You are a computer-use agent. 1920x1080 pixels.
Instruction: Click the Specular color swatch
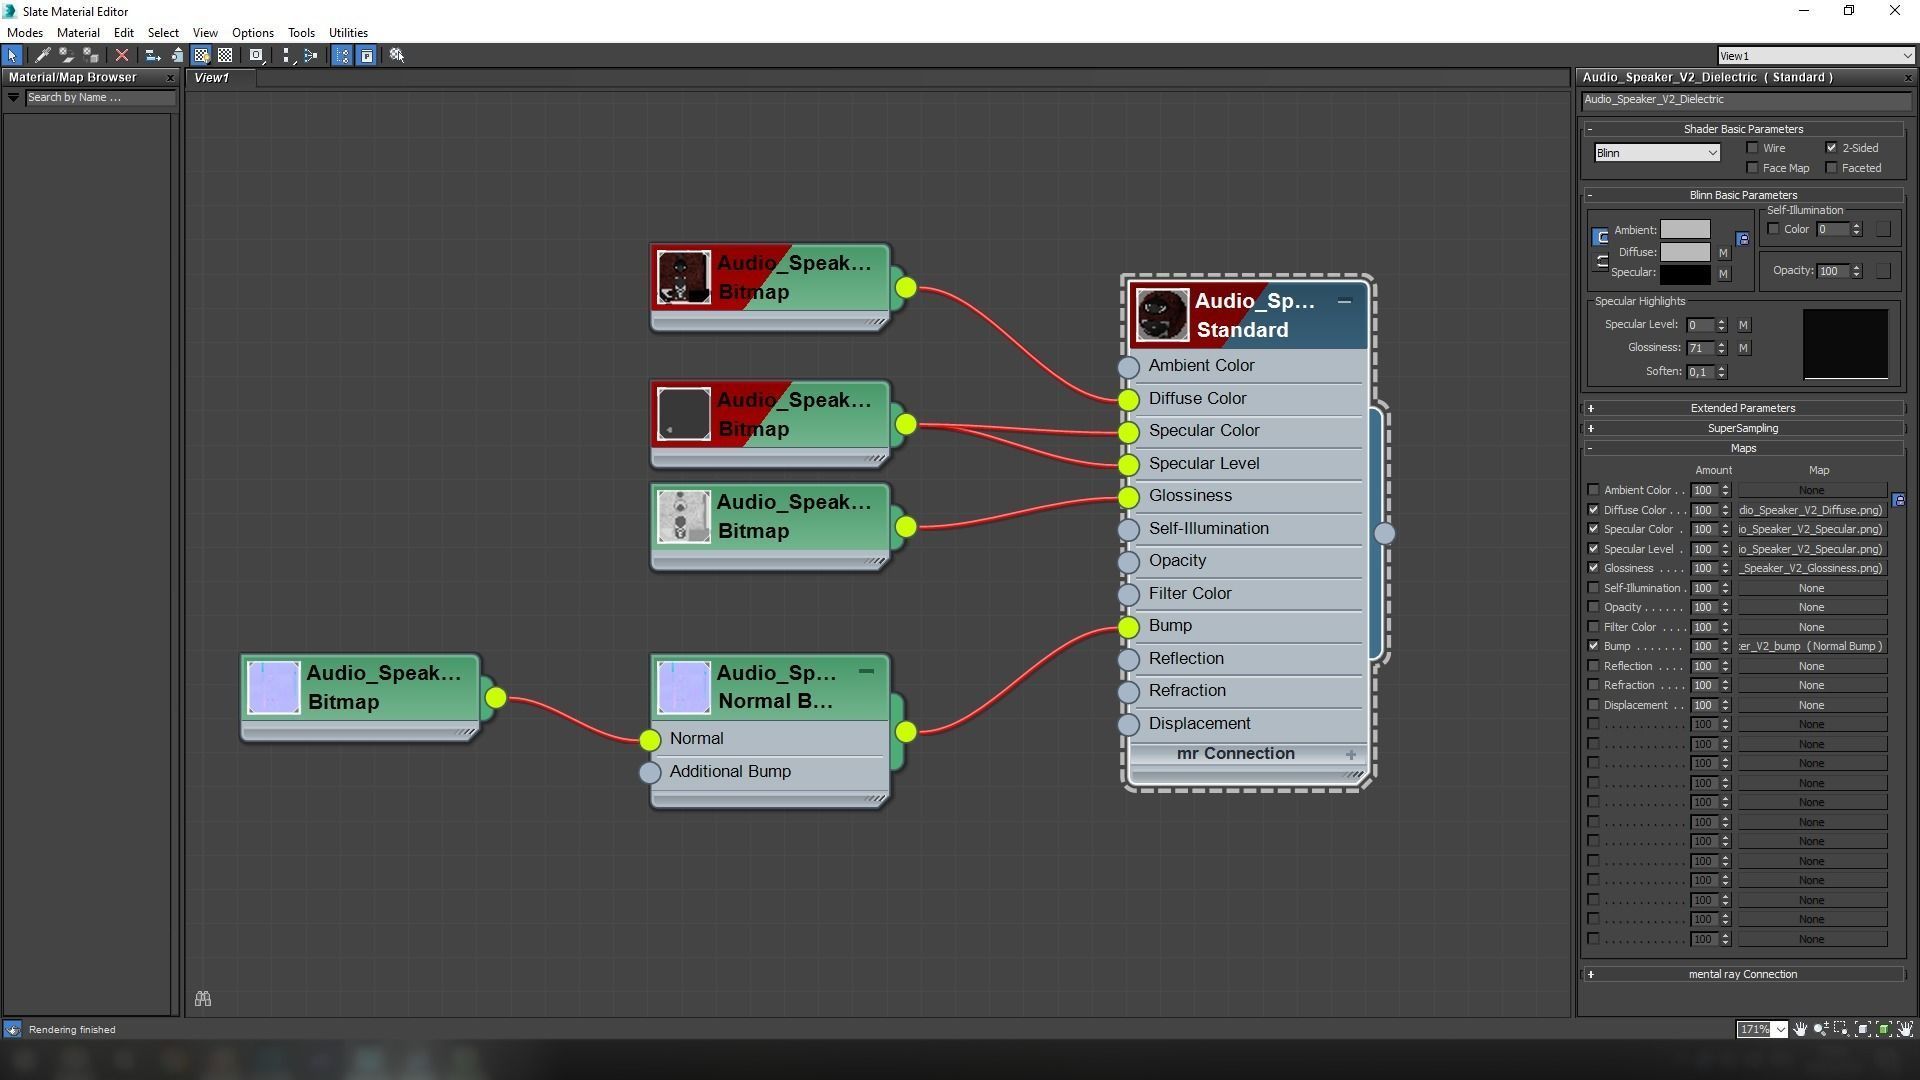click(1685, 273)
